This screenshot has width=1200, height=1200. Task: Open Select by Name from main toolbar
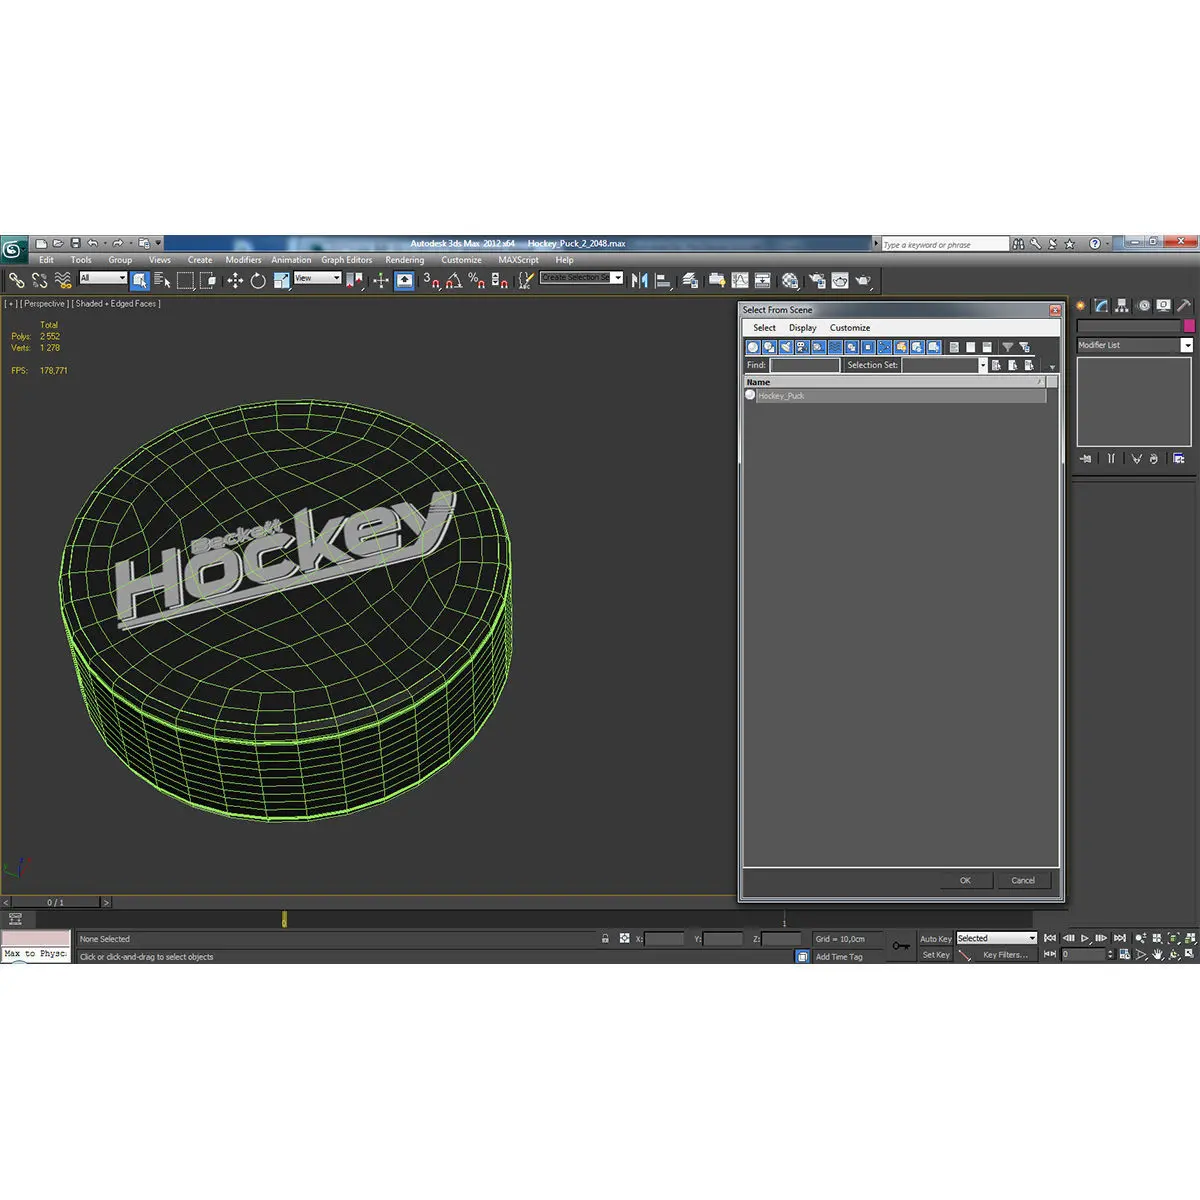(162, 281)
